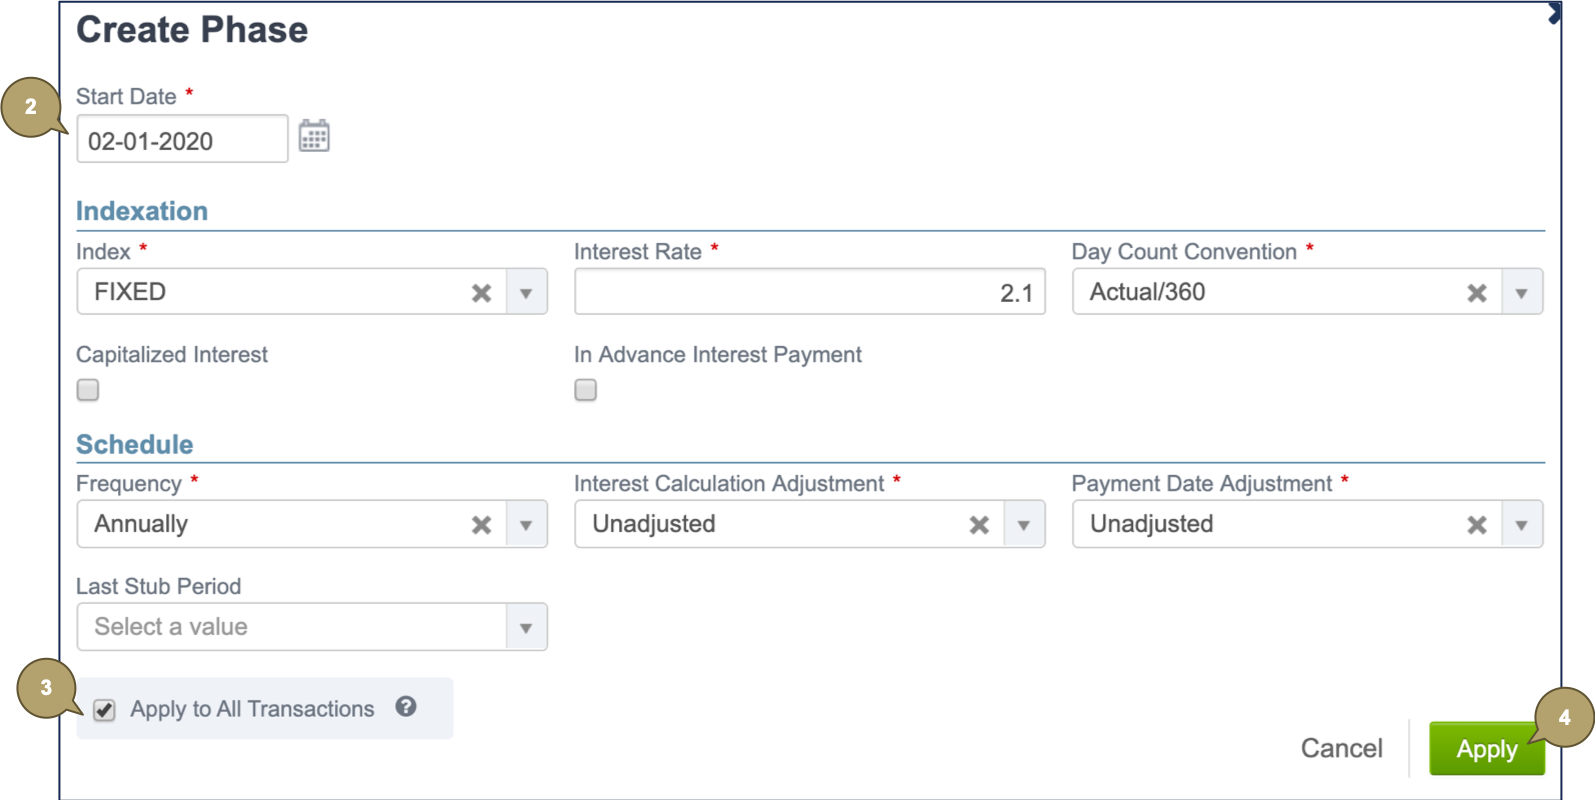1595x800 pixels.
Task: Click into the Start Date field
Action: tap(181, 140)
